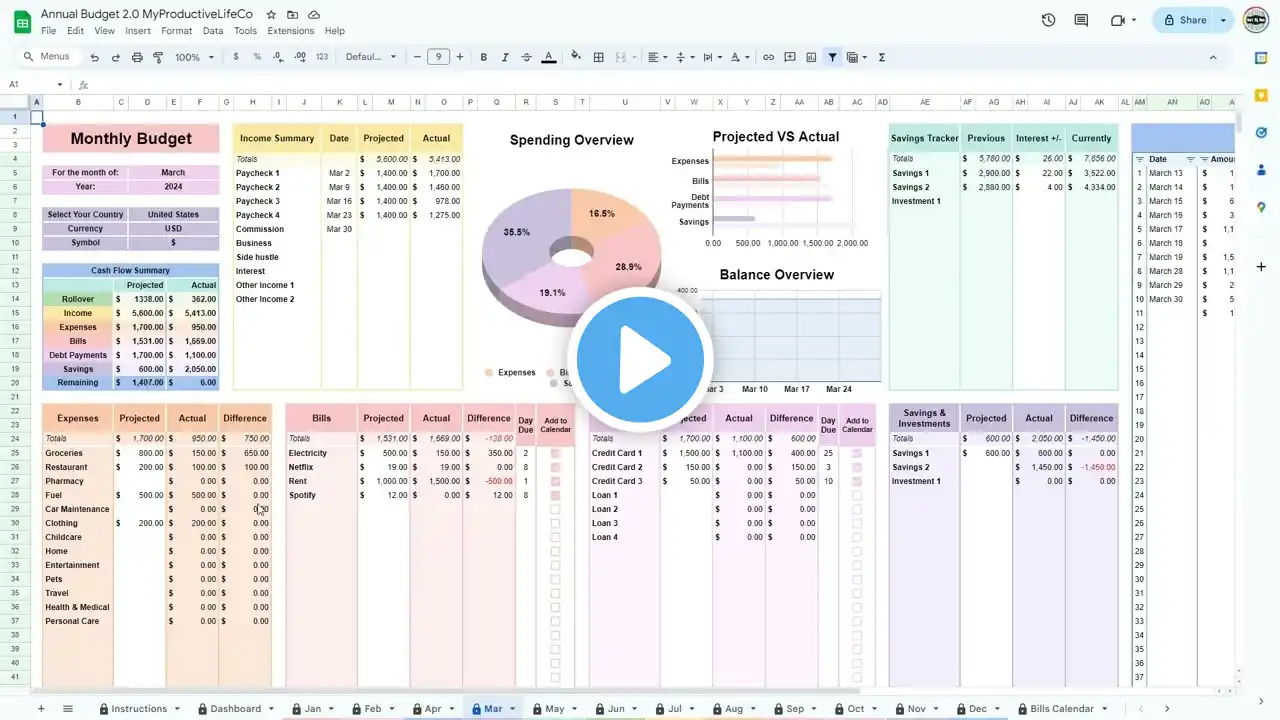The image size is (1280, 720).
Task: Click the Borders grid icon
Action: tap(599, 57)
